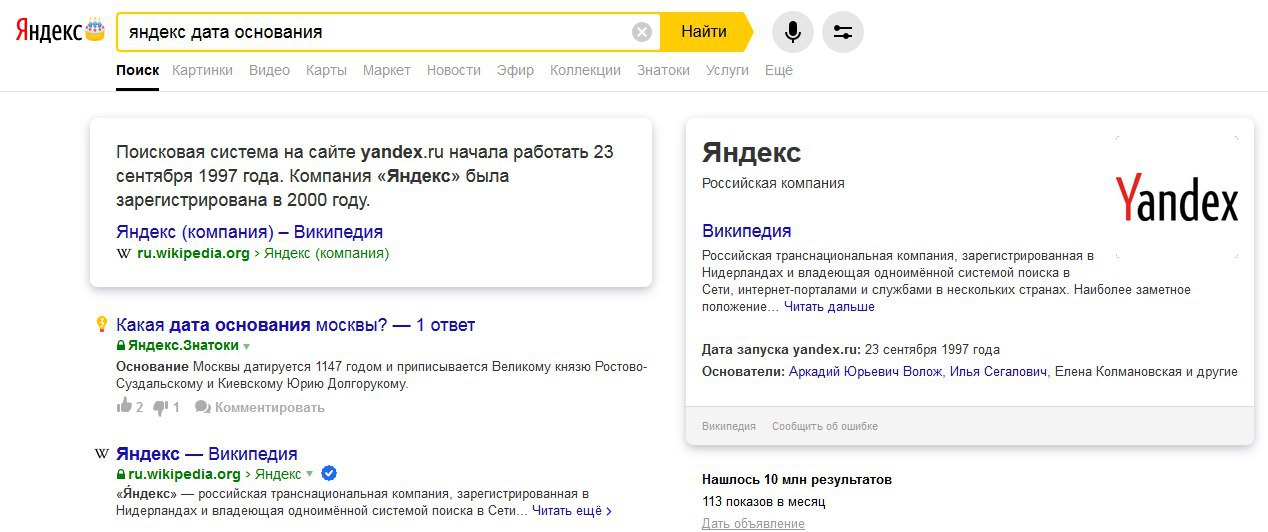Open the Услуги tab

[x=727, y=70]
